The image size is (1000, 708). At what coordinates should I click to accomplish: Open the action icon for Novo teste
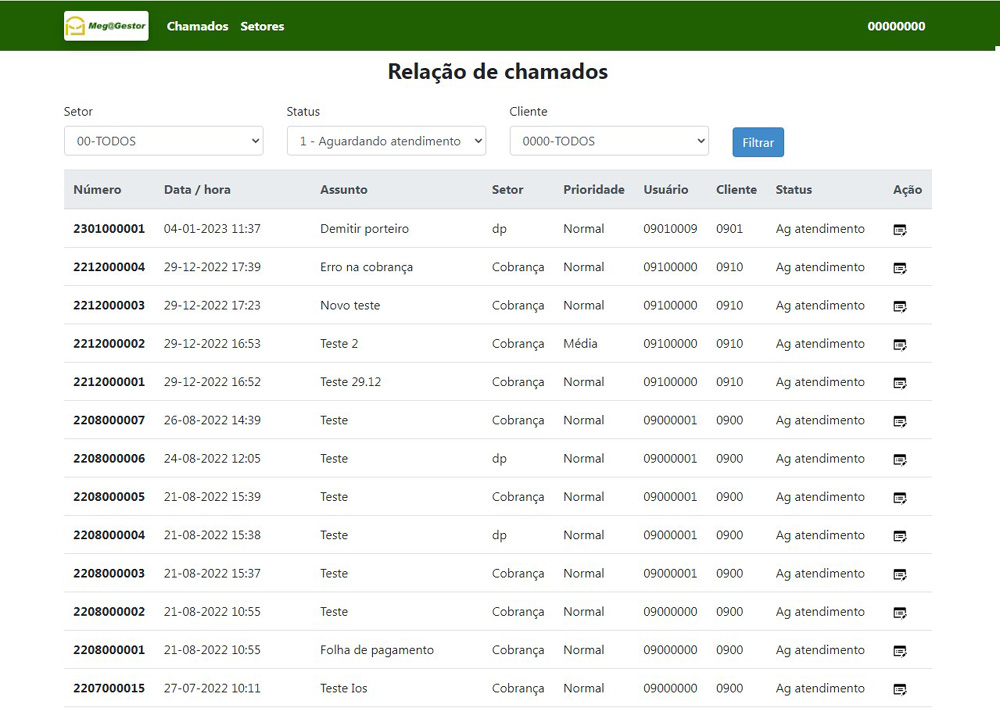click(x=900, y=306)
